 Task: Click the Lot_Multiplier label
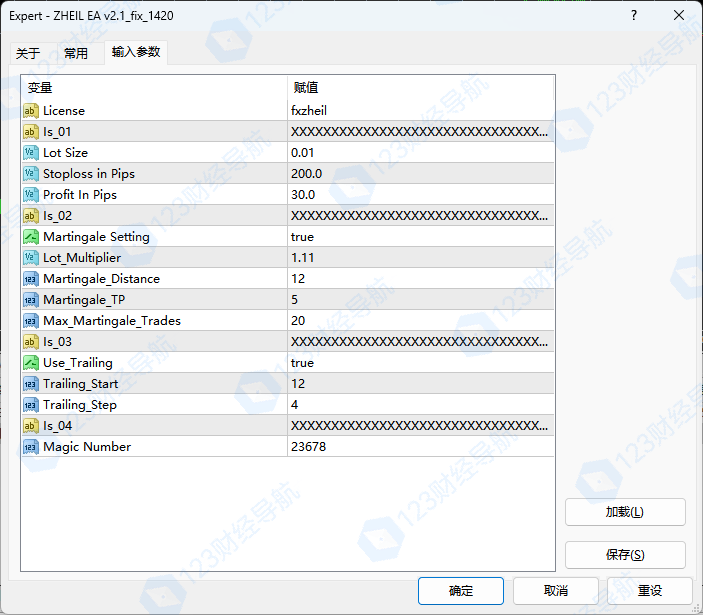point(82,258)
